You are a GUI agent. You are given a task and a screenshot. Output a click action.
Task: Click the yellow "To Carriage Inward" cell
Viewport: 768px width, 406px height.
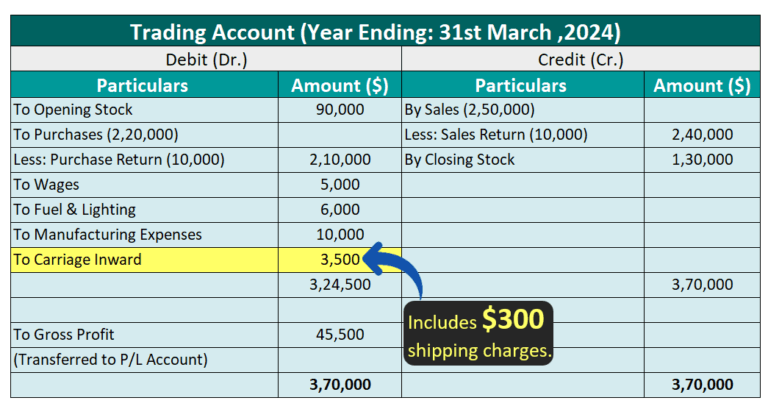pos(142,260)
